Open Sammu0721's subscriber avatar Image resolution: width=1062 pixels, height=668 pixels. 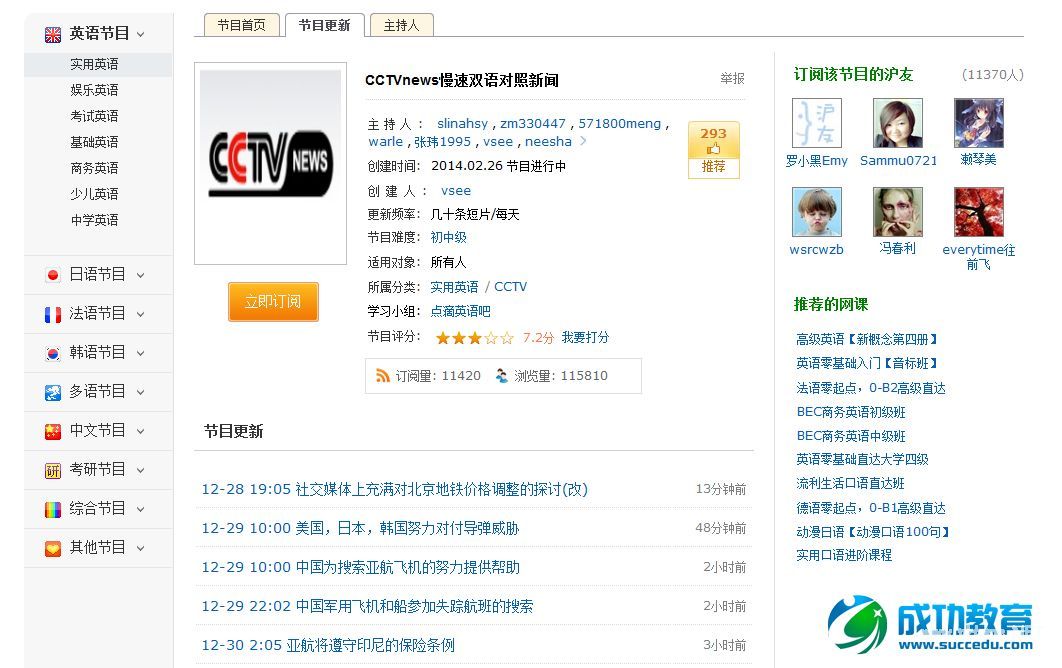coord(898,123)
